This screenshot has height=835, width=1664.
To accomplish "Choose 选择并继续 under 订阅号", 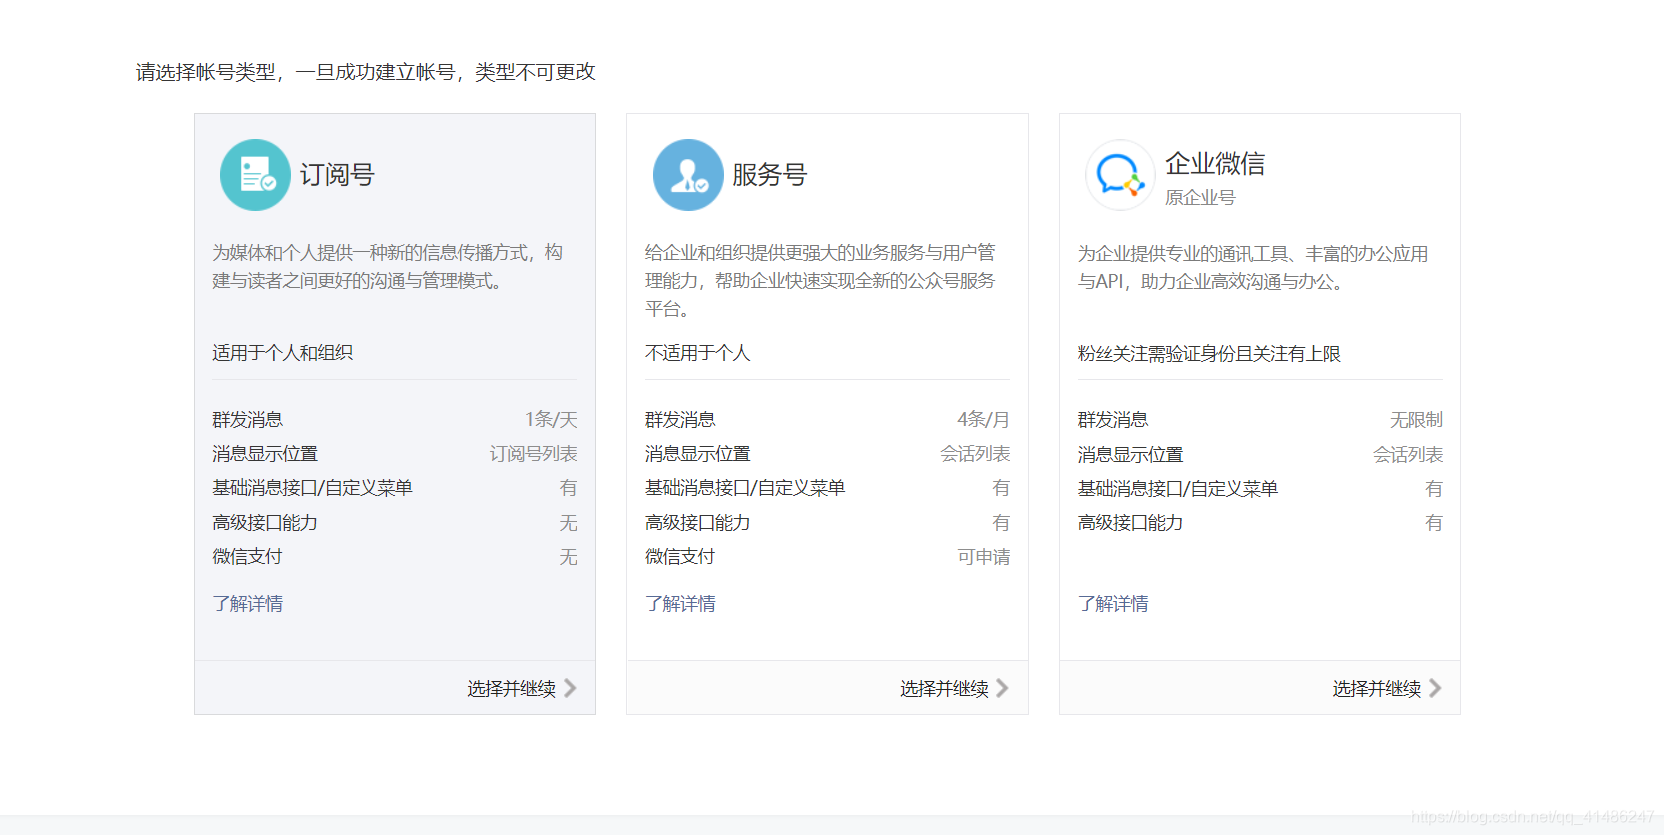I will (x=511, y=689).
